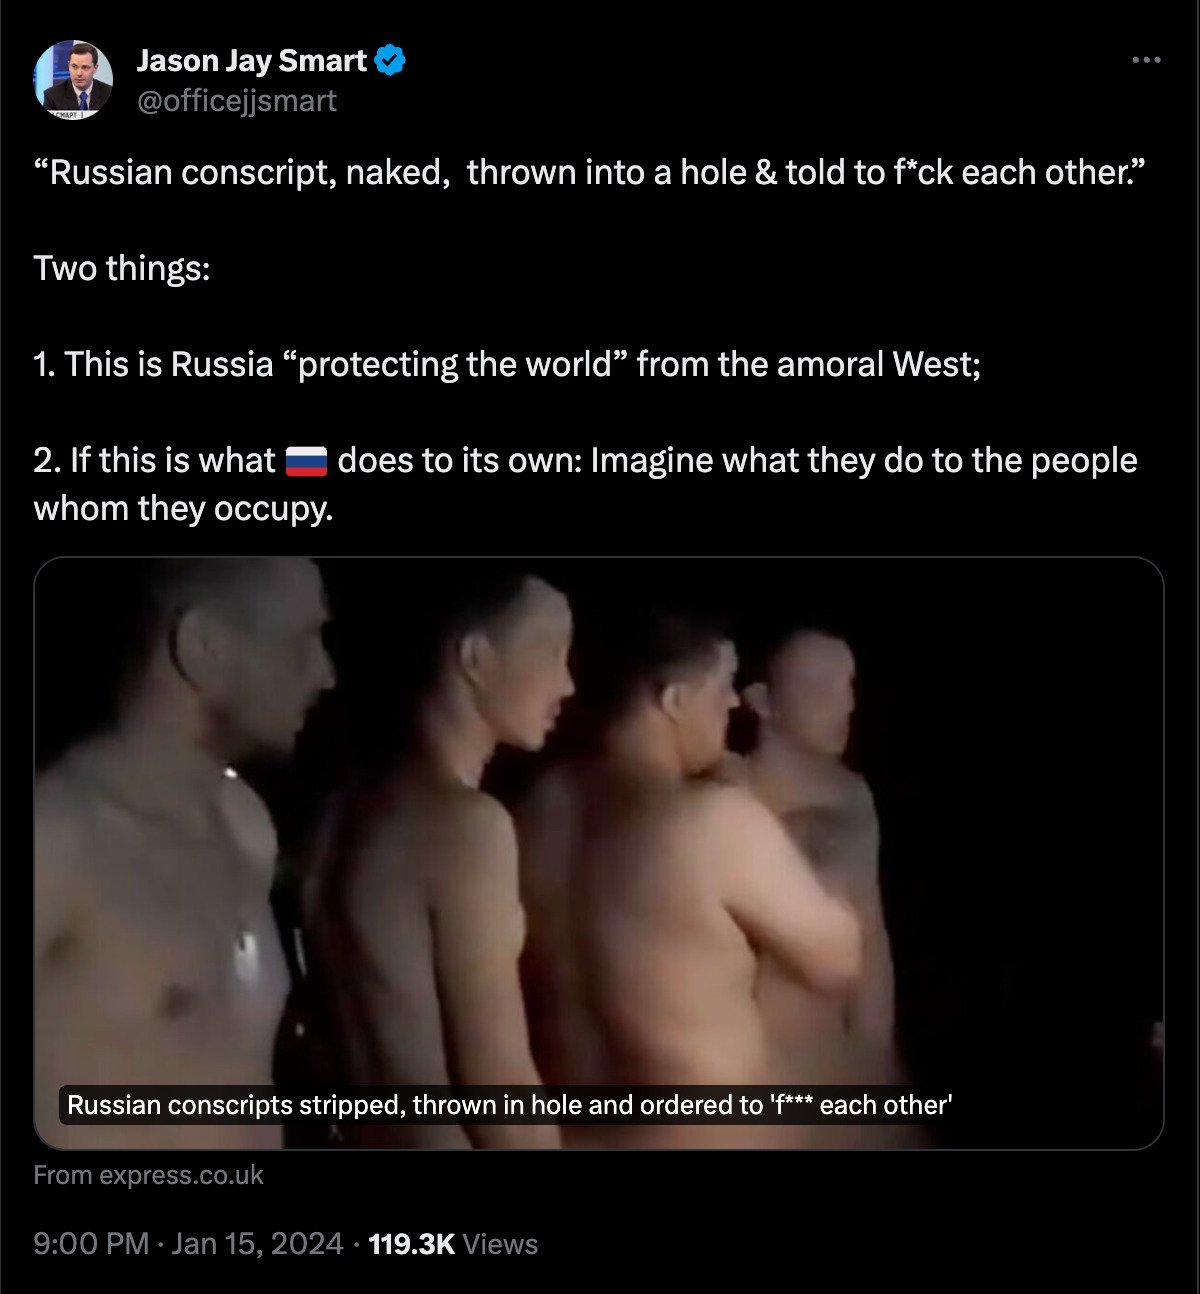Click the 'Imagine what they do' sentence
Image resolution: width=1200 pixels, height=1294 pixels.
tap(864, 461)
